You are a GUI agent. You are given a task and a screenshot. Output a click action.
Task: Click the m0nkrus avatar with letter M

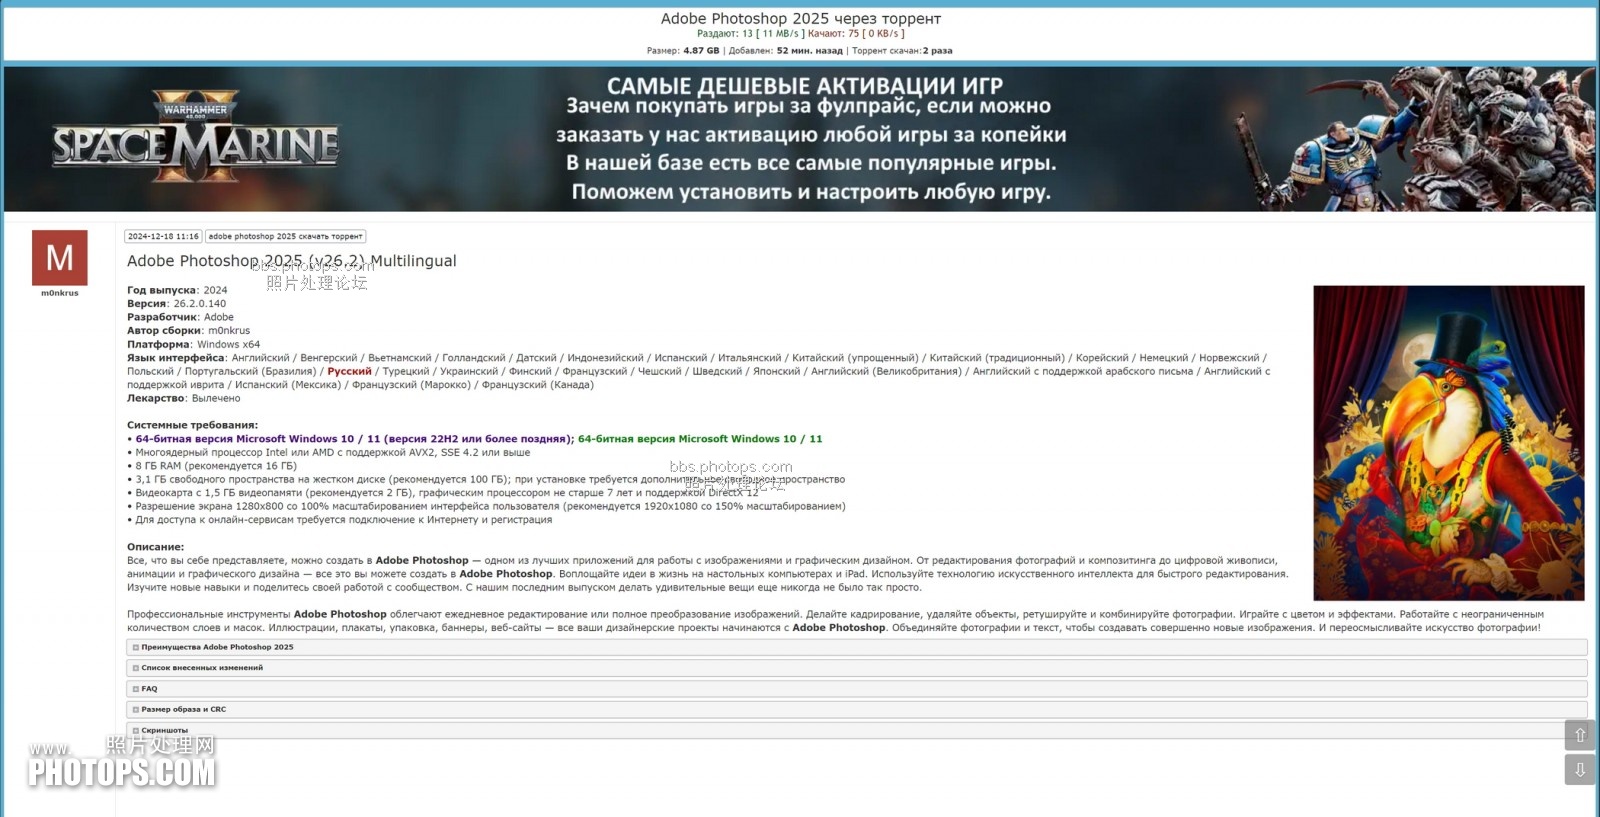coord(60,258)
